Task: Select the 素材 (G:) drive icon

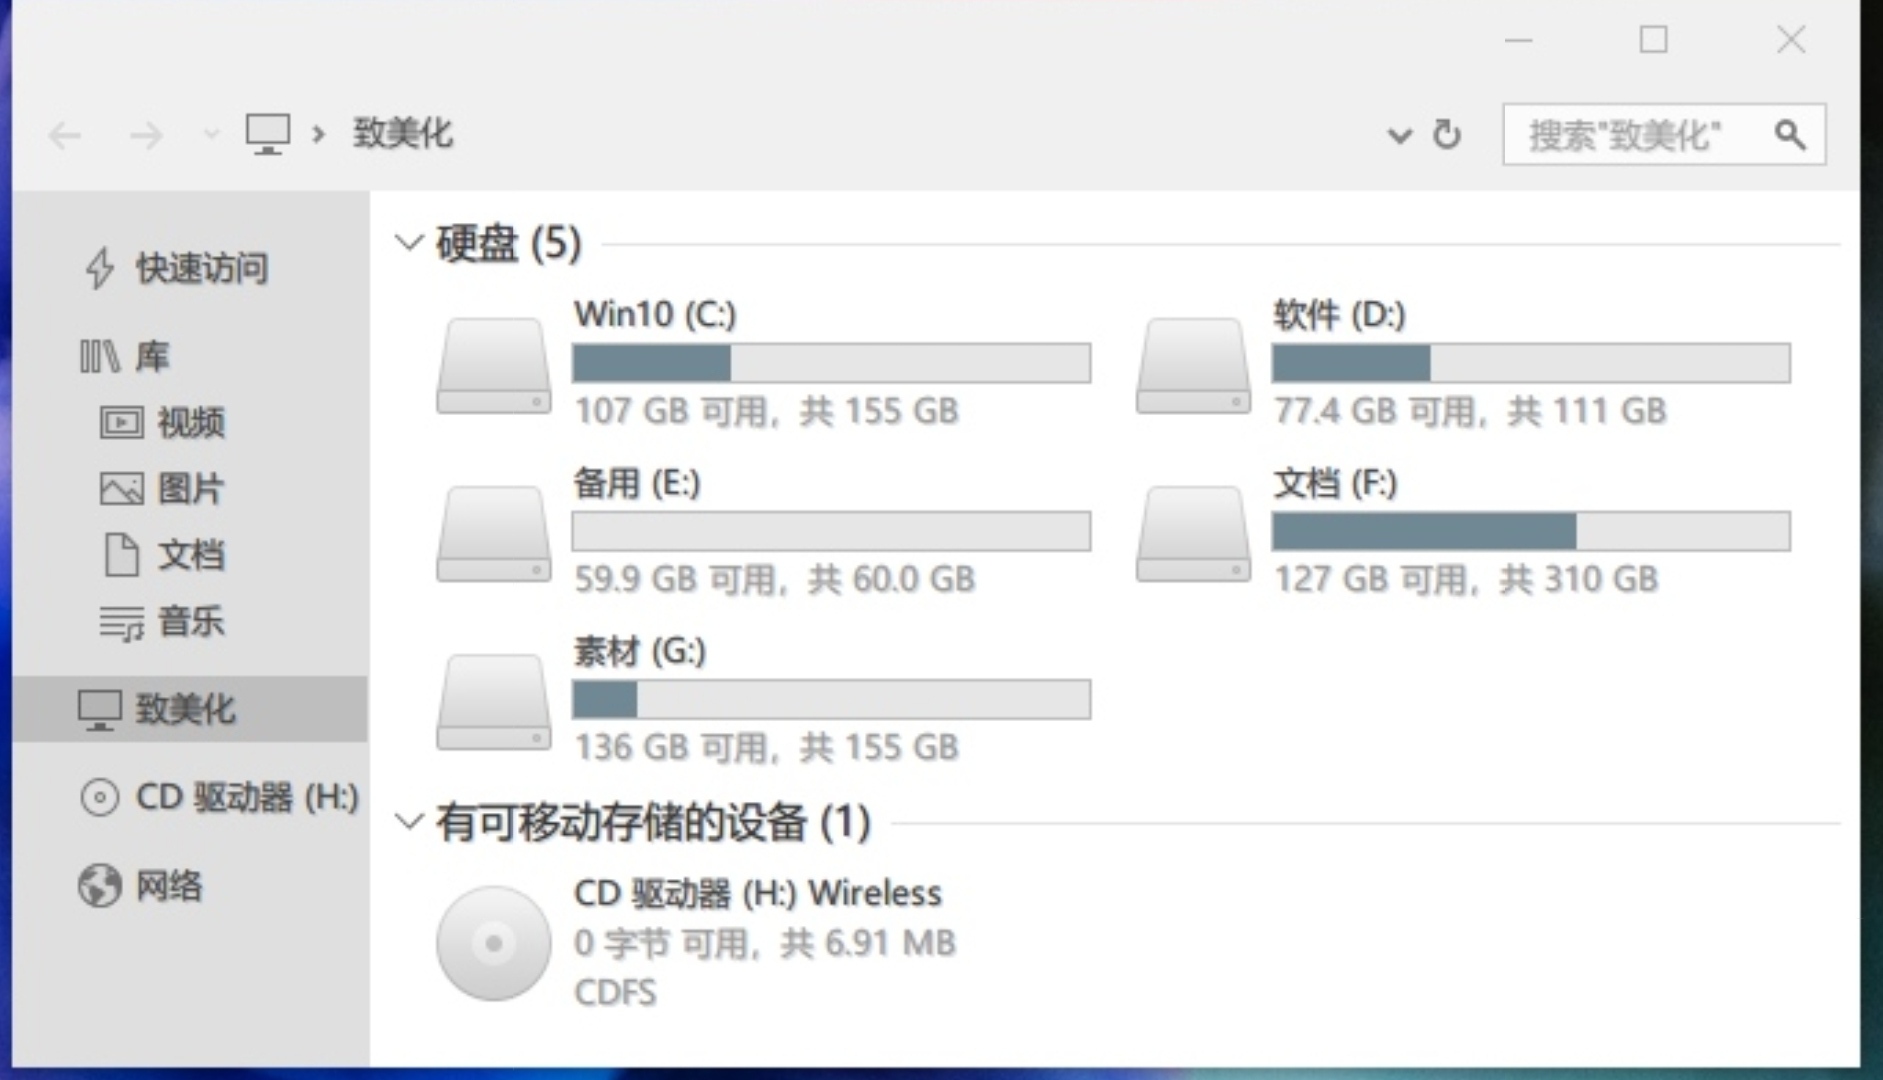Action: 493,701
